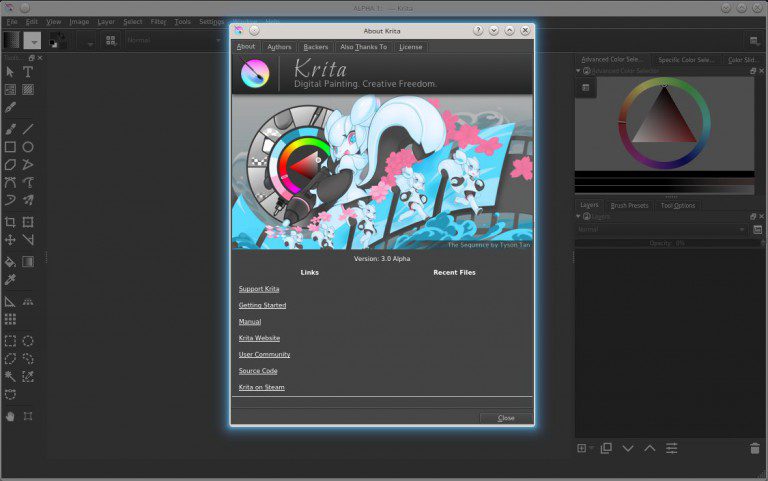Open the workspace chooser icon at top right
Screen dimensions: 768x481
754,41
